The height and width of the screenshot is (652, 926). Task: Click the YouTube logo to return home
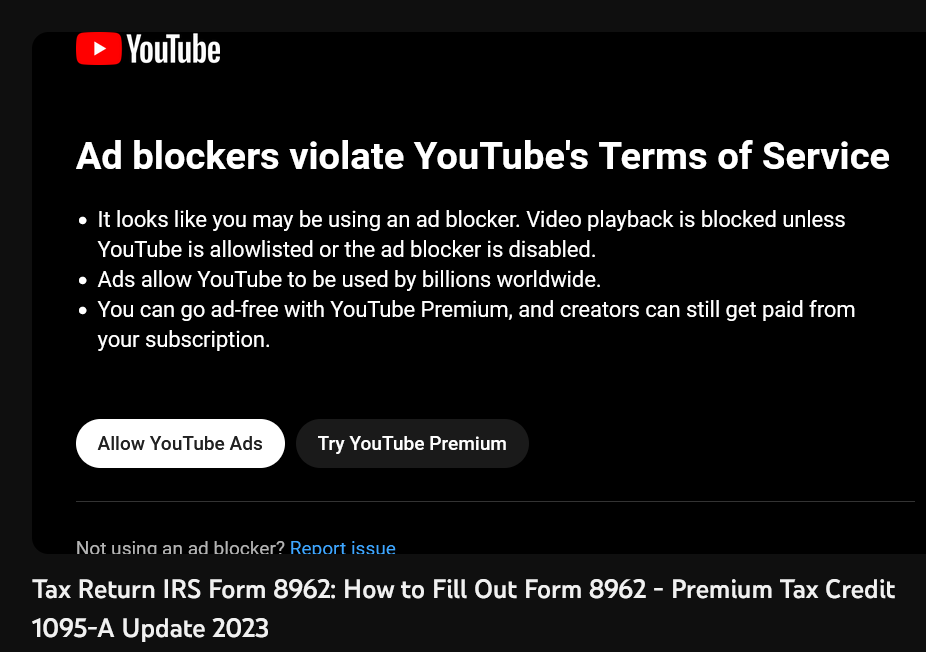coord(148,47)
